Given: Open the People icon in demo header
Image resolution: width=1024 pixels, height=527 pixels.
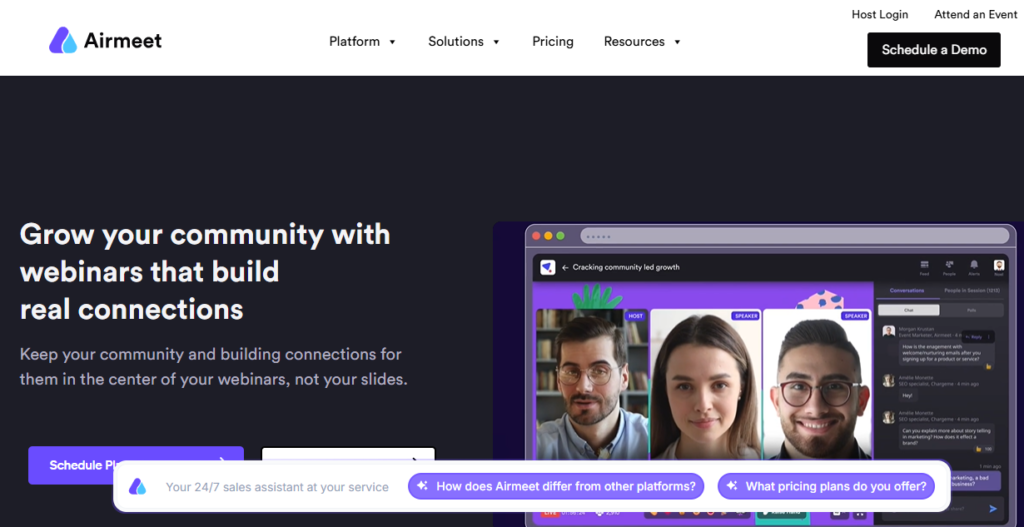Looking at the screenshot, I should [949, 267].
